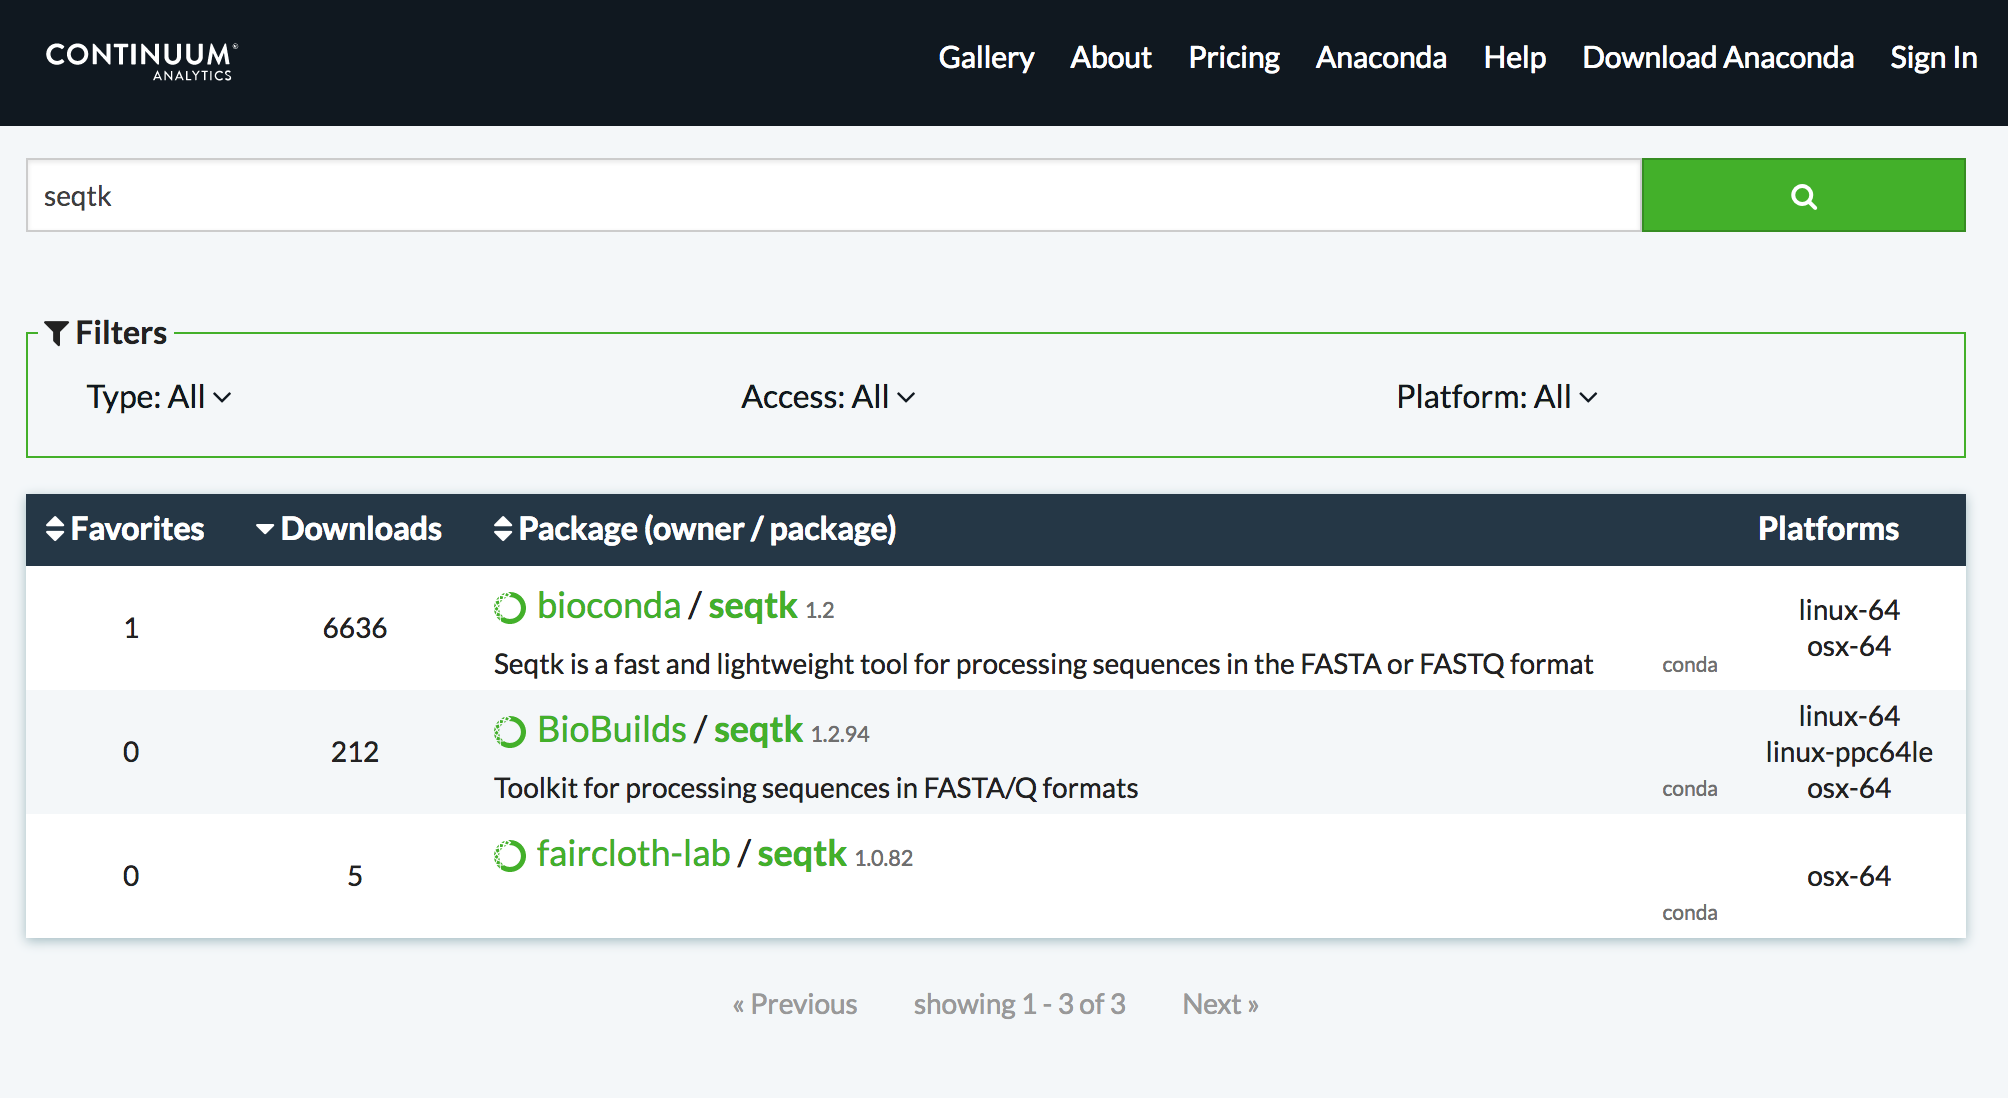Go to Download Anaconda
Viewport: 2008px width, 1098px height.
click(1718, 57)
